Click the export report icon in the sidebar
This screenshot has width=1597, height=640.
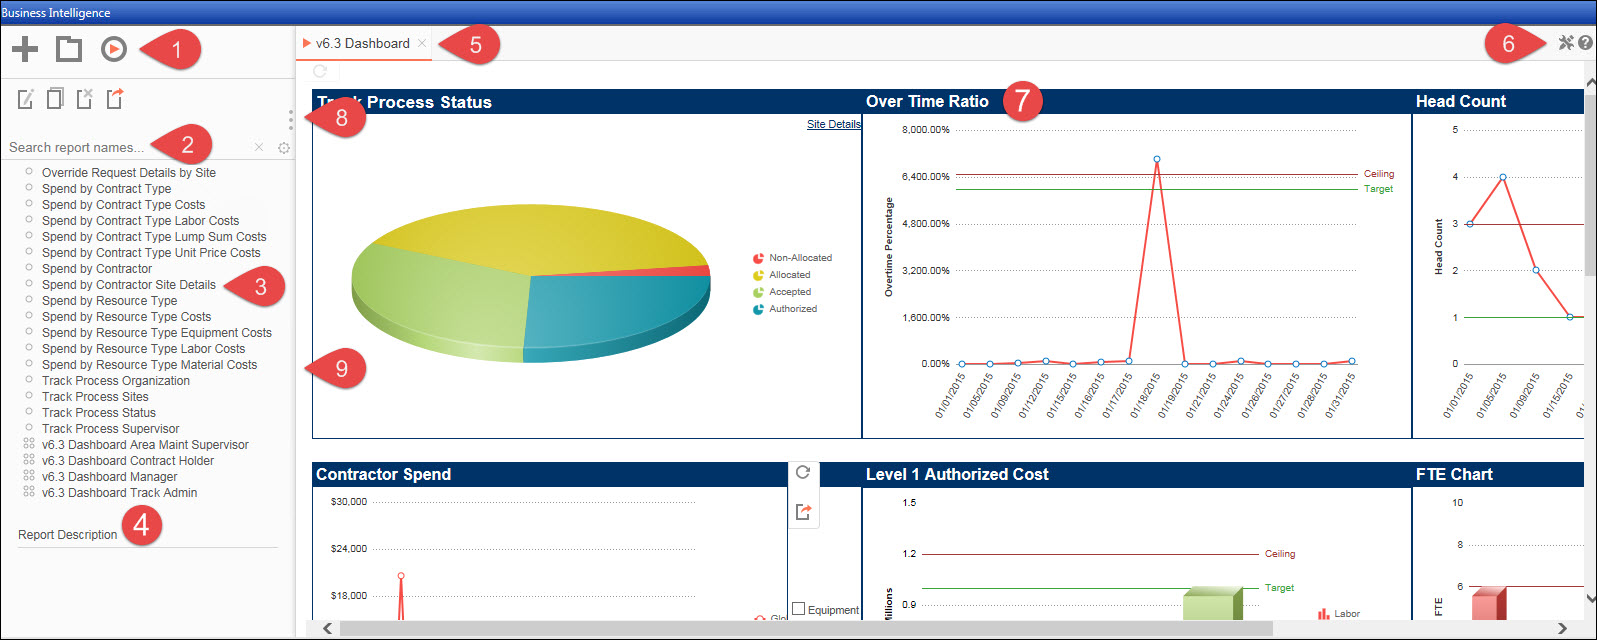point(115,98)
